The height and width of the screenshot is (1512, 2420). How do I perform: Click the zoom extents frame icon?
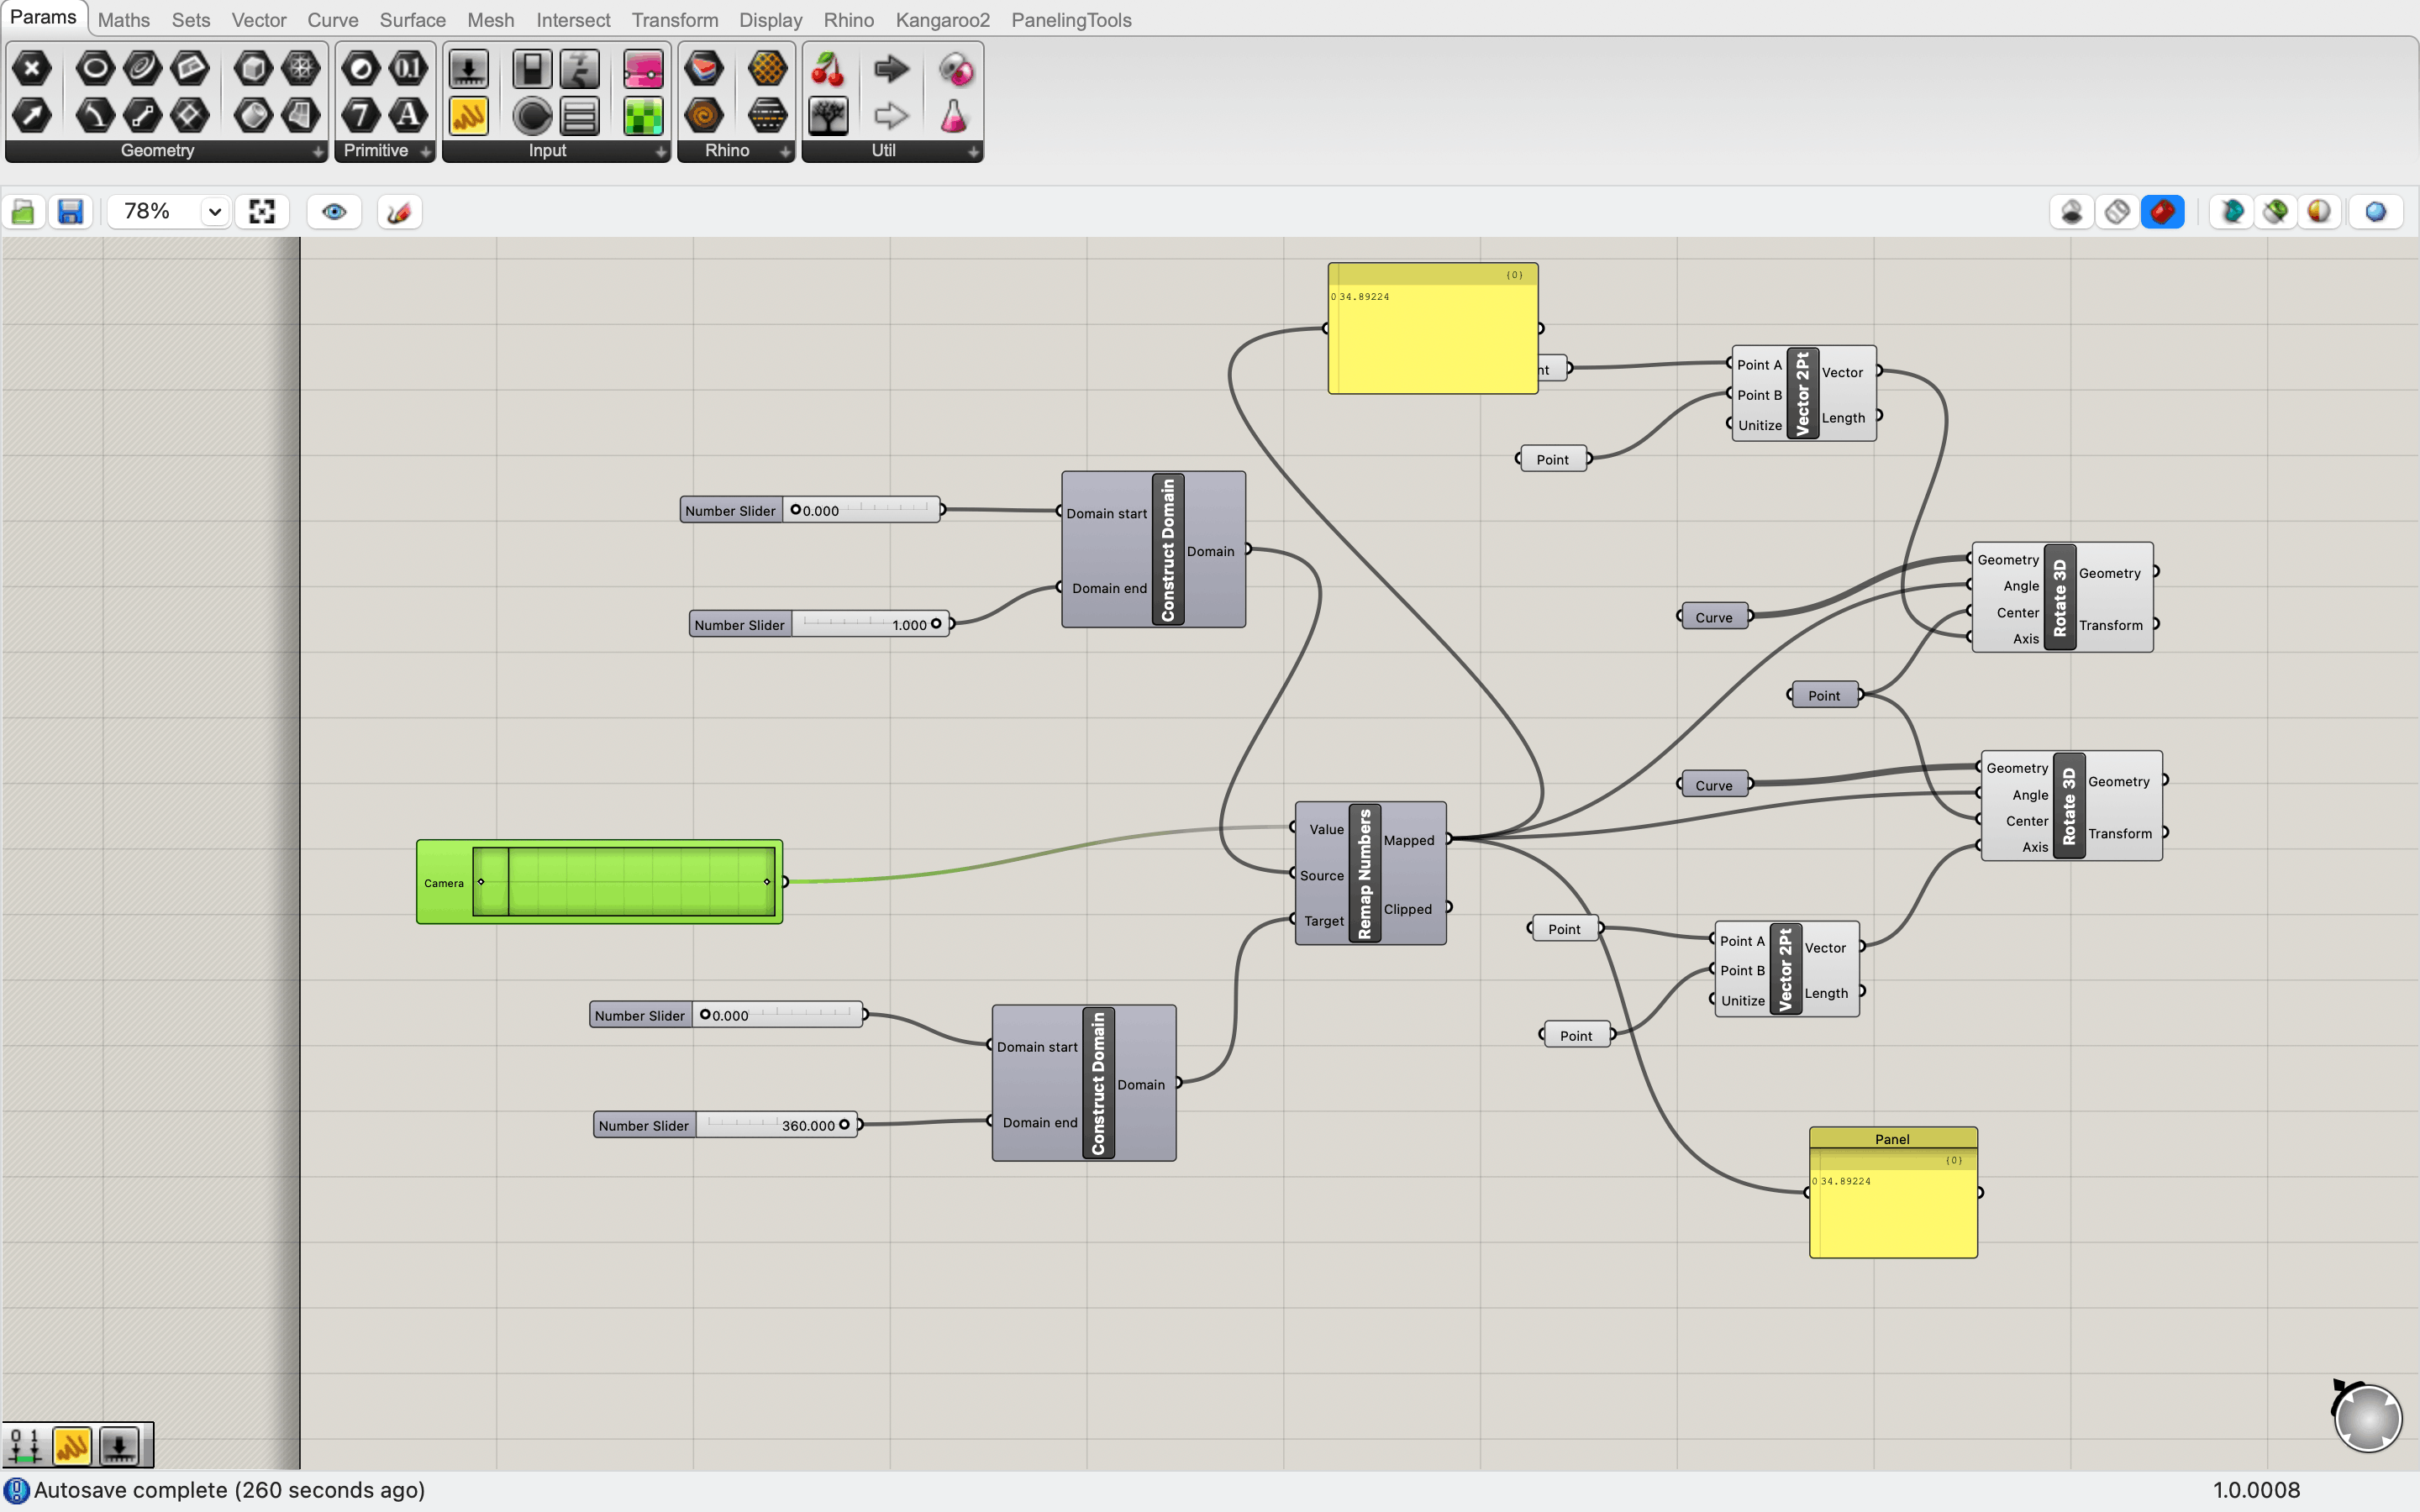262,212
